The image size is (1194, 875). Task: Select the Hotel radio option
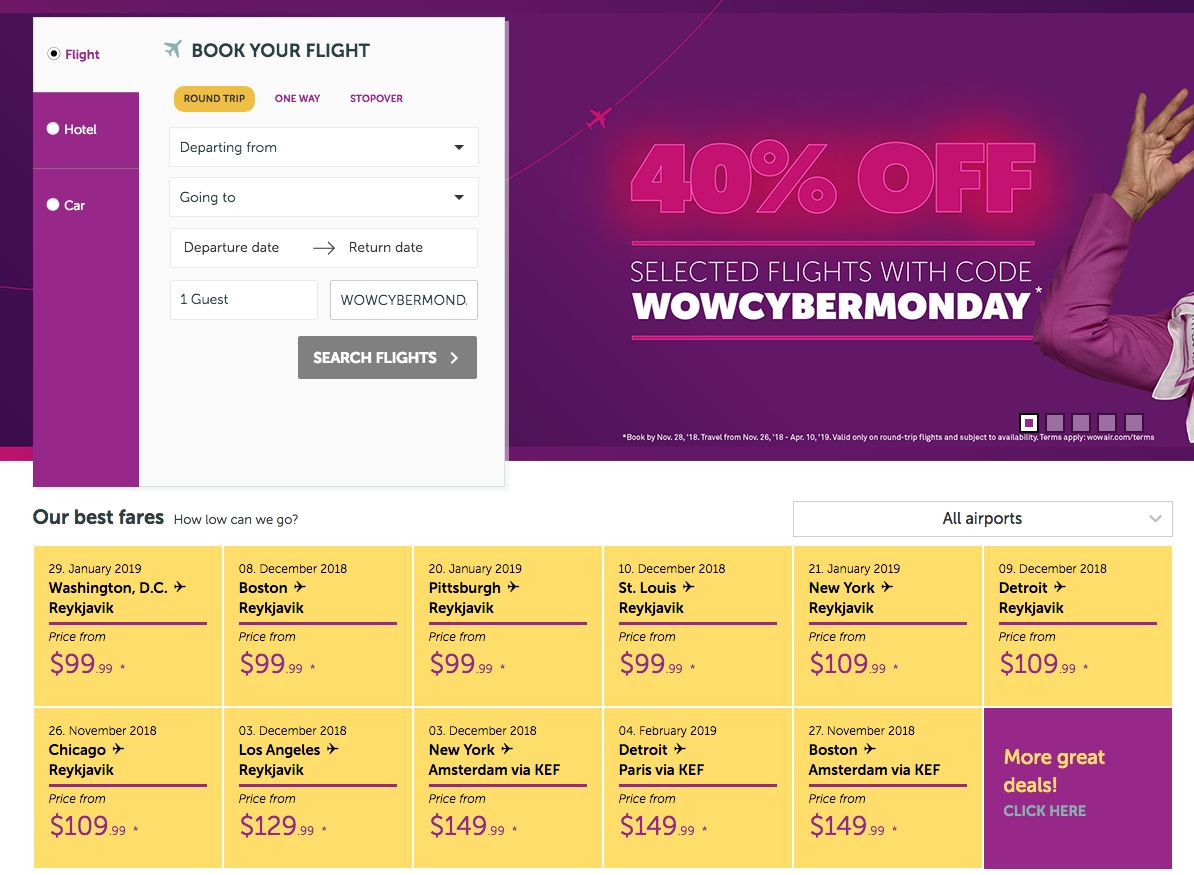[x=53, y=129]
